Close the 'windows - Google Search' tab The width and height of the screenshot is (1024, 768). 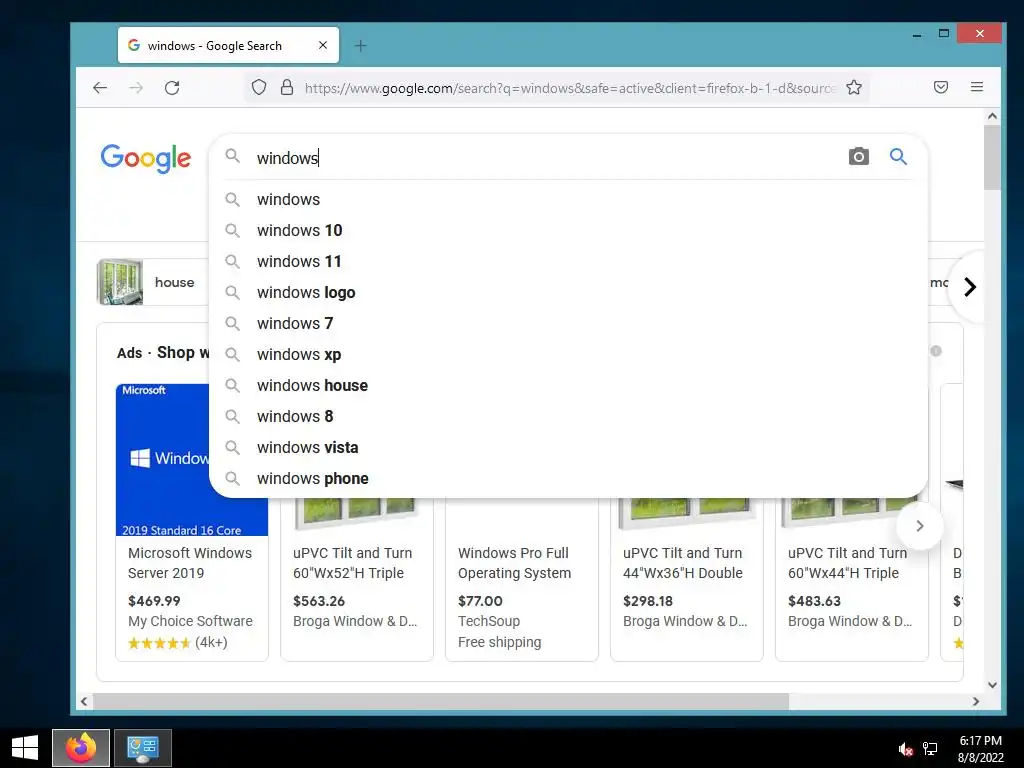click(323, 45)
